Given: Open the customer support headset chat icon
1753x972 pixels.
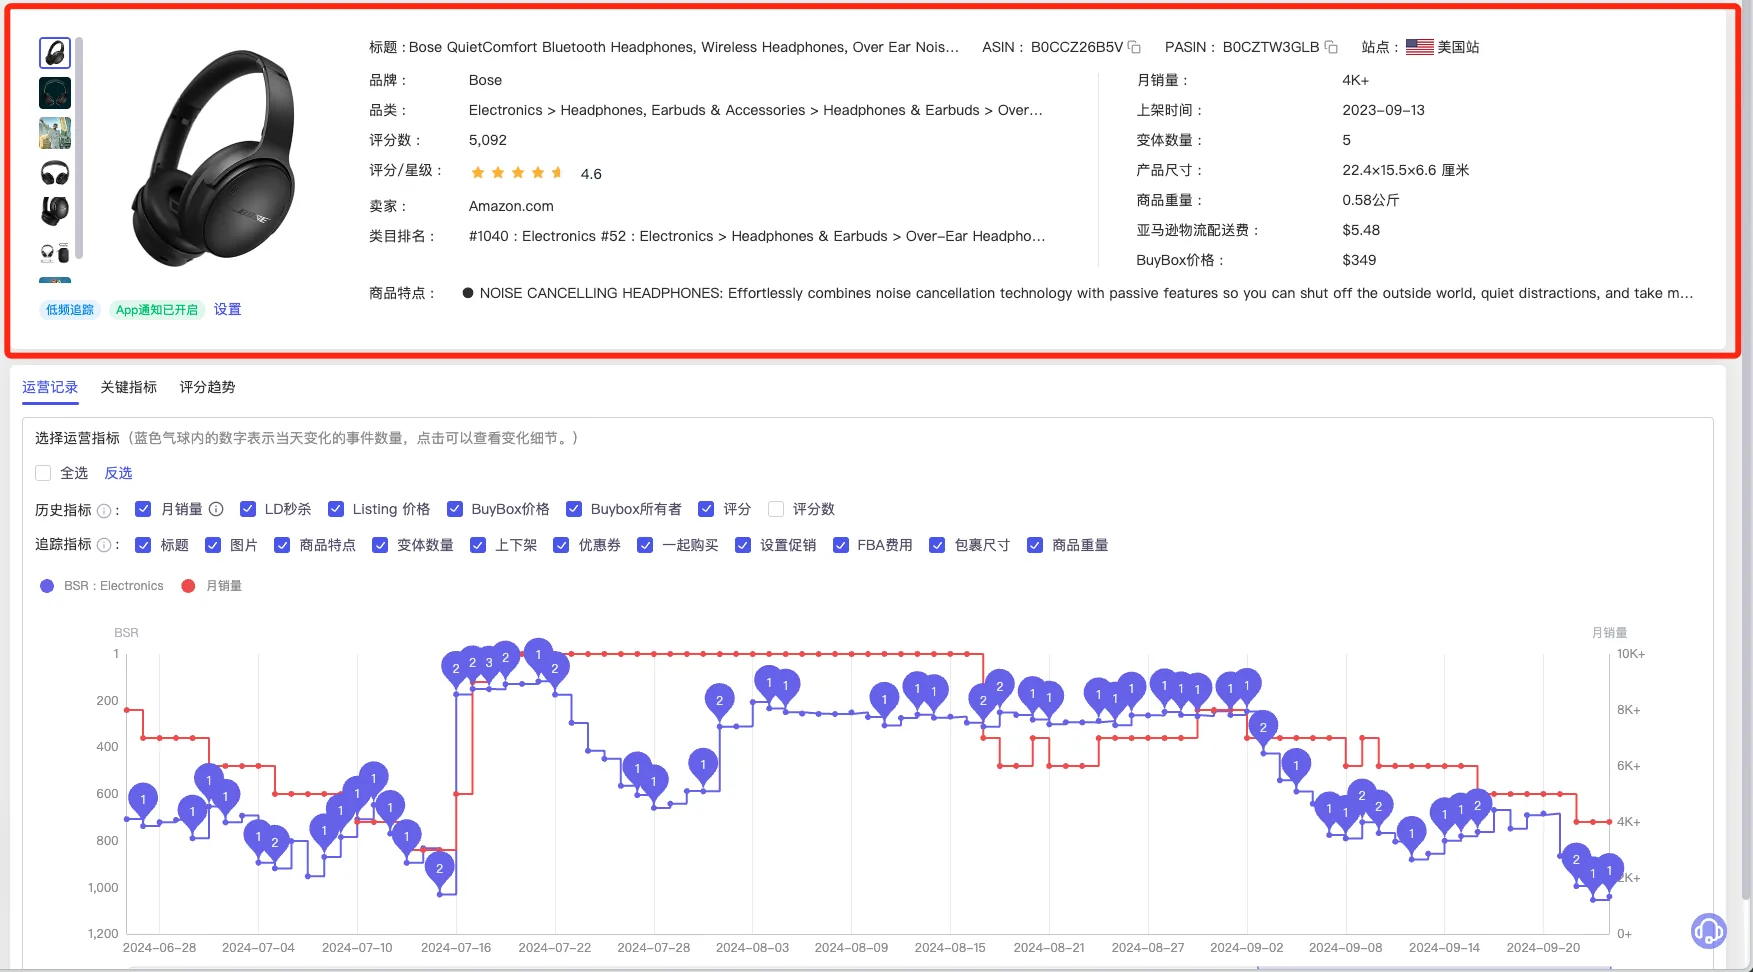Looking at the screenshot, I should 1708,931.
